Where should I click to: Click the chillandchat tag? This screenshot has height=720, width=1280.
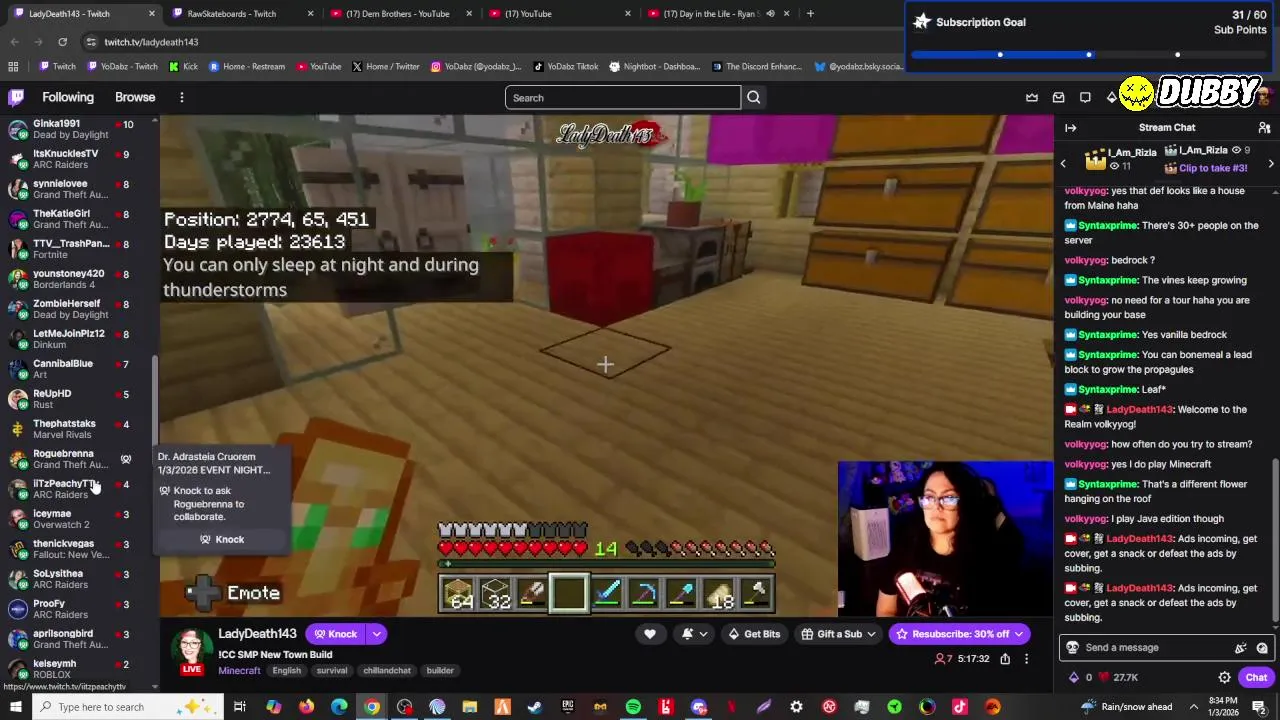pyautogui.click(x=387, y=670)
